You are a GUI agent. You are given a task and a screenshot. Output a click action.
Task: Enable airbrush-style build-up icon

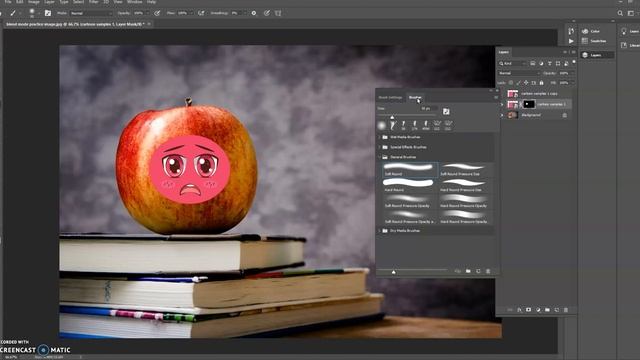pos(201,13)
